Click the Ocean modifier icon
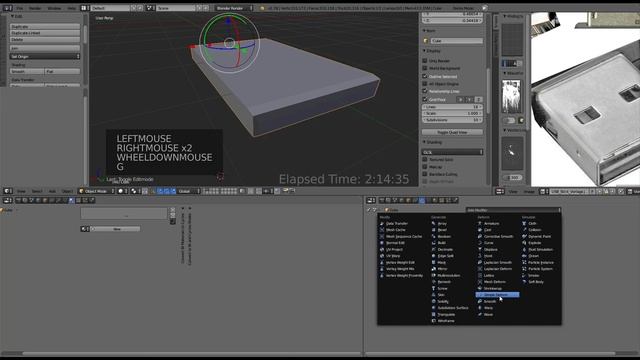The height and width of the screenshot is (360, 640). (524, 256)
